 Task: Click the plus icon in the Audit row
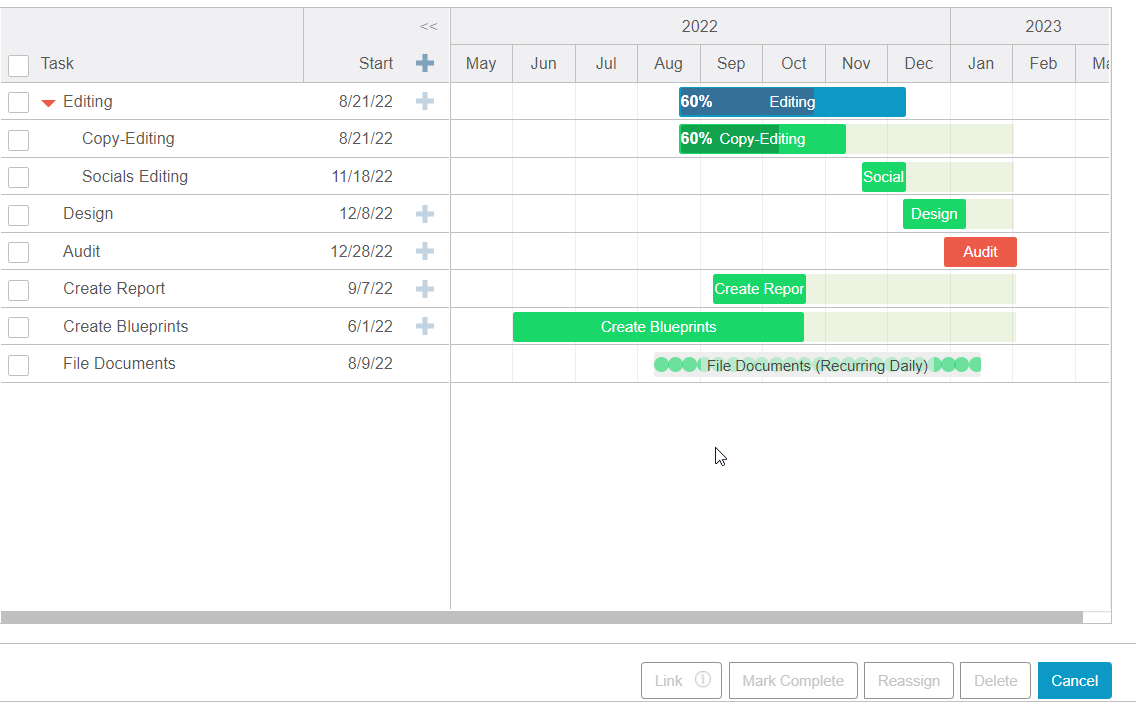coord(425,251)
